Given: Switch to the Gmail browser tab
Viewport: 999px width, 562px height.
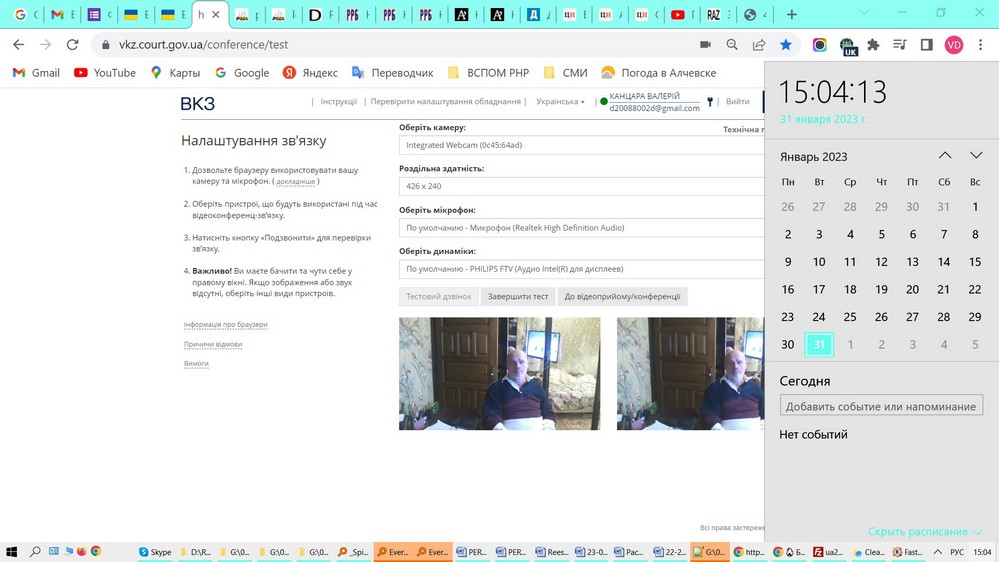Looking at the screenshot, I should coord(62,15).
